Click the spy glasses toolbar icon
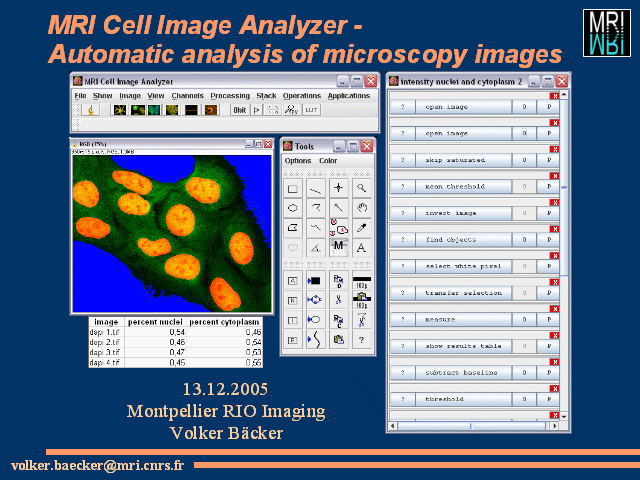This screenshot has height=480, width=640. (x=291, y=110)
